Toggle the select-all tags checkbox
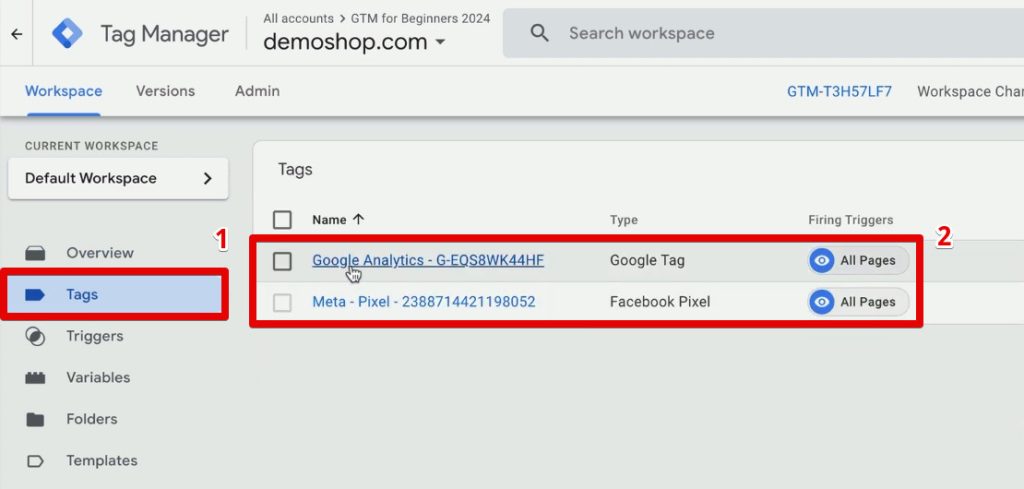The height and width of the screenshot is (489, 1024). pyautogui.click(x=282, y=220)
